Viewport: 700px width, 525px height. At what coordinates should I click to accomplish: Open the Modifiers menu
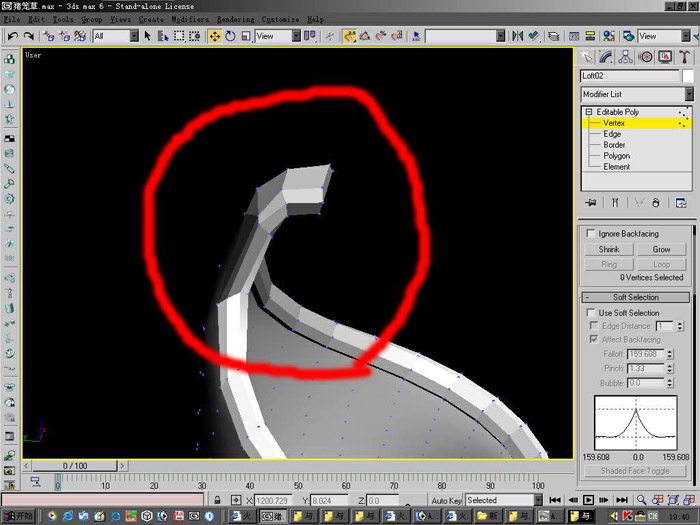[x=190, y=19]
